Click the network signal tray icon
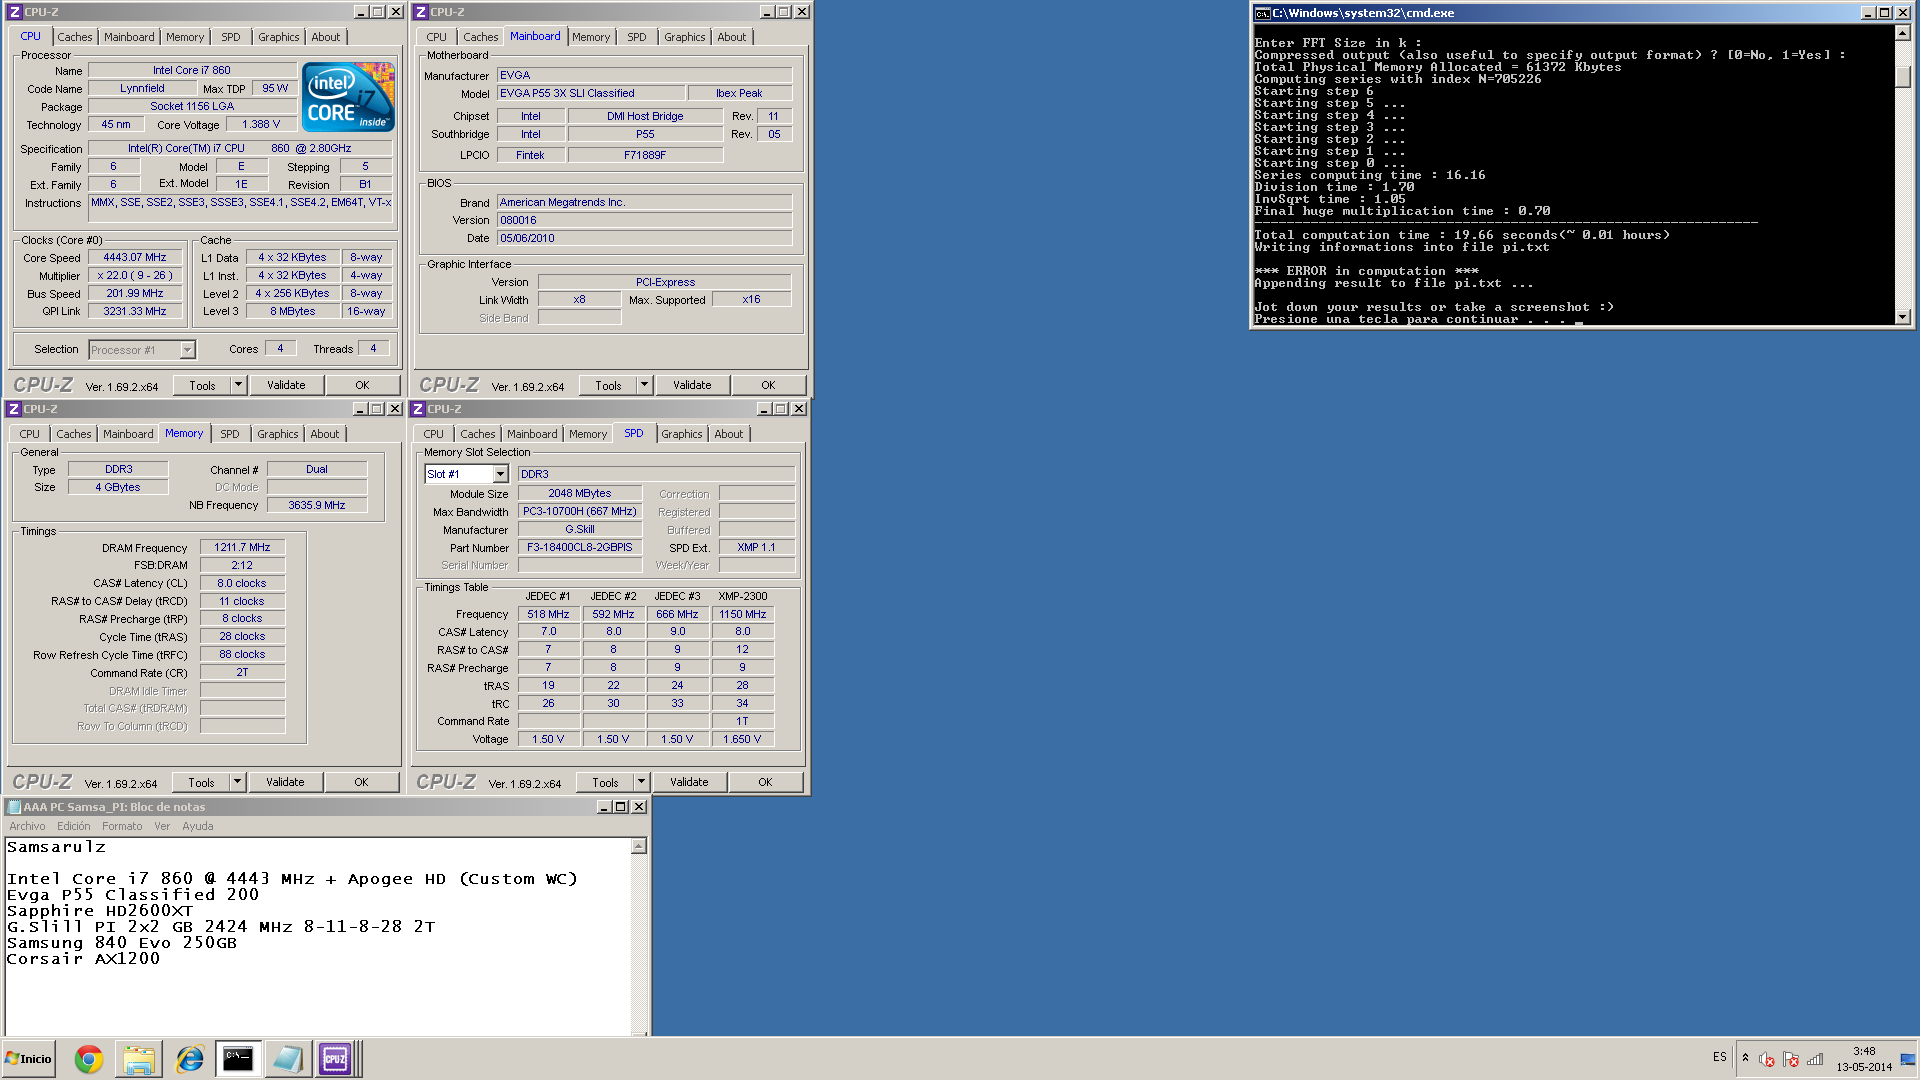 tap(1815, 1059)
